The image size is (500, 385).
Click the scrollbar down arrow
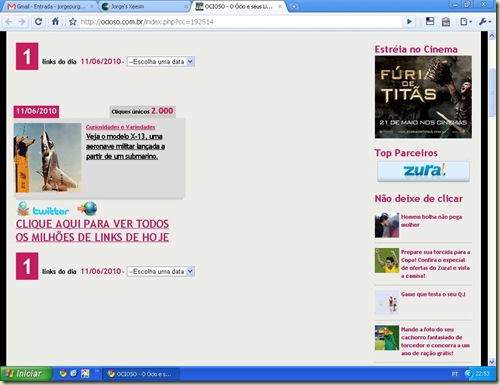(x=492, y=361)
